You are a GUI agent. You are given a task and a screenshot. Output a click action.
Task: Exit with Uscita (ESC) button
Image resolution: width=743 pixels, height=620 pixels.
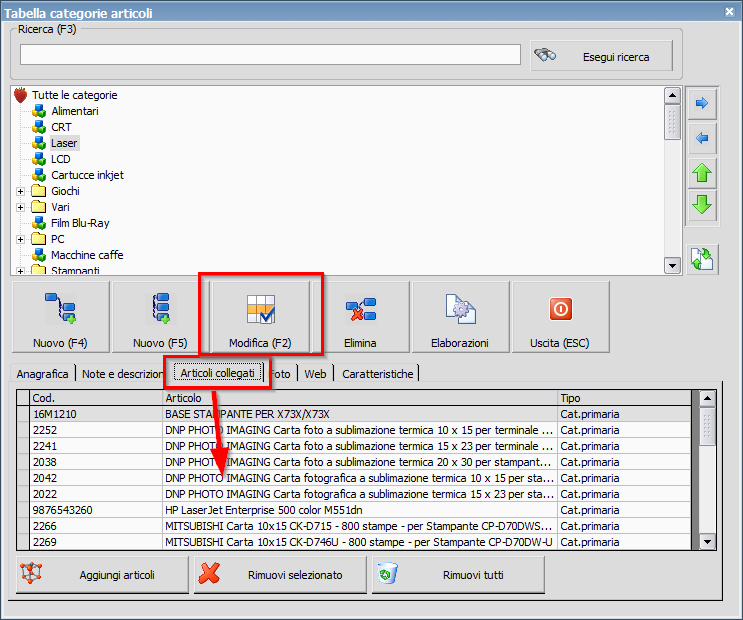pyautogui.click(x=560, y=317)
